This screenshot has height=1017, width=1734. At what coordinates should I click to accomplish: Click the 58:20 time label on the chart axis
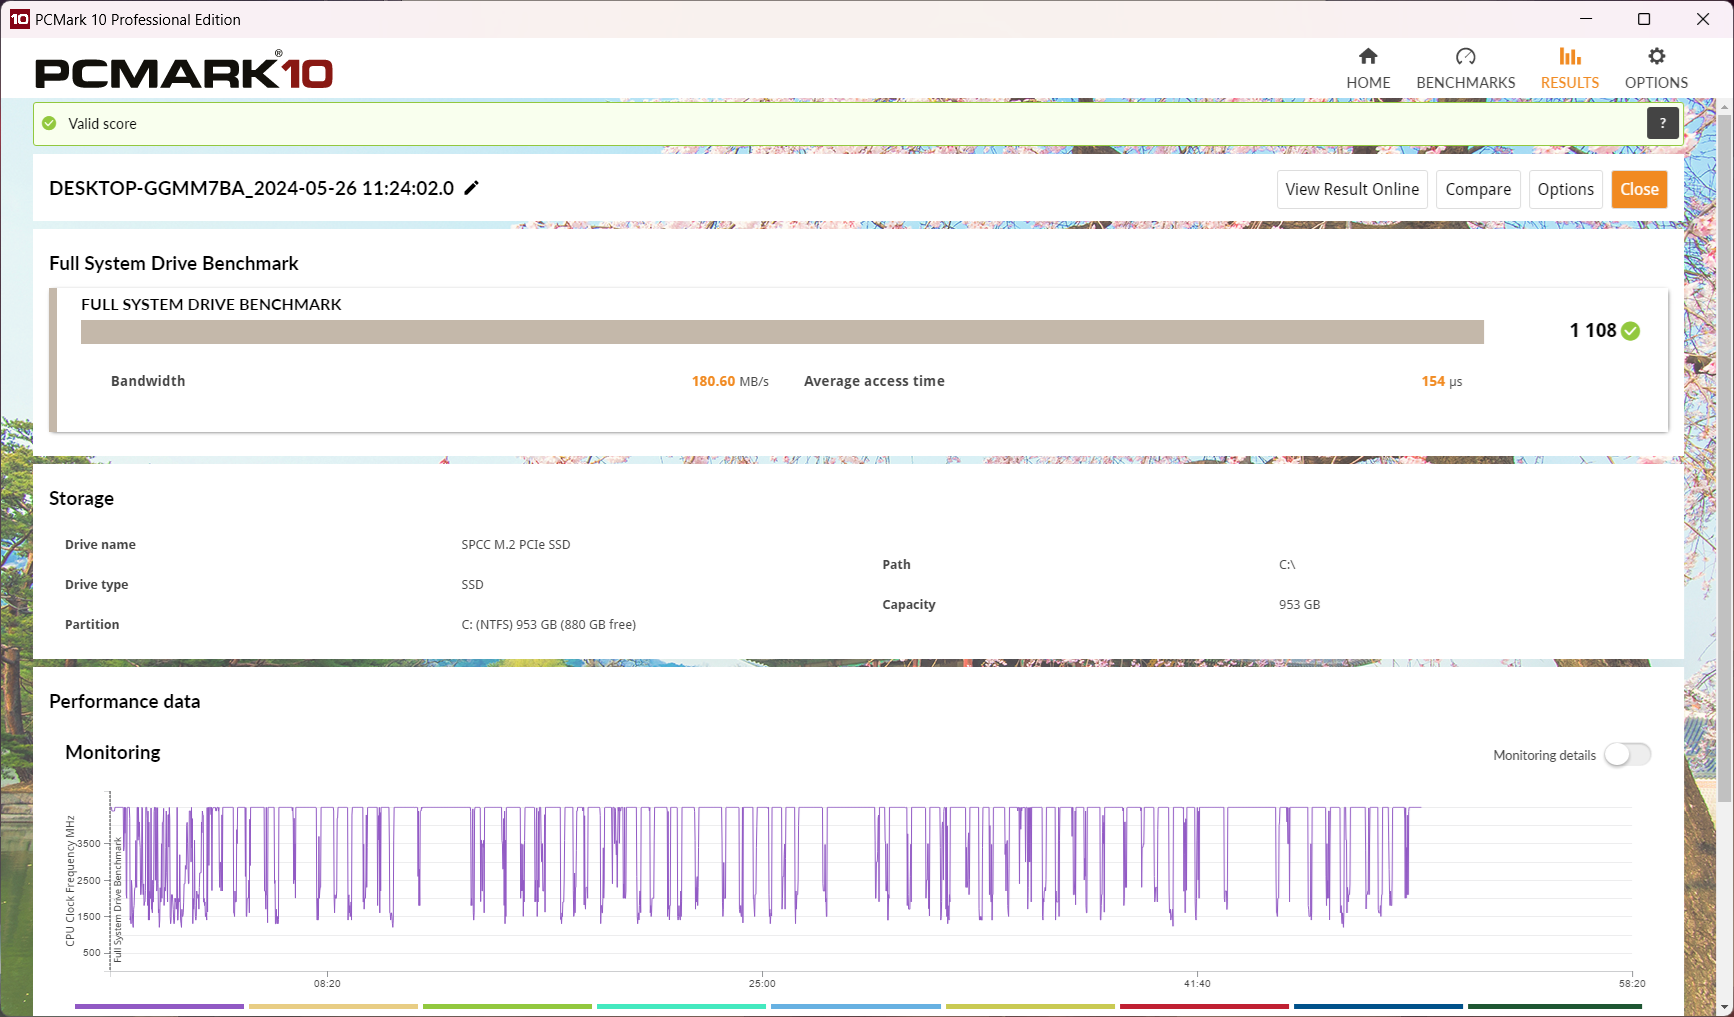click(x=1632, y=984)
